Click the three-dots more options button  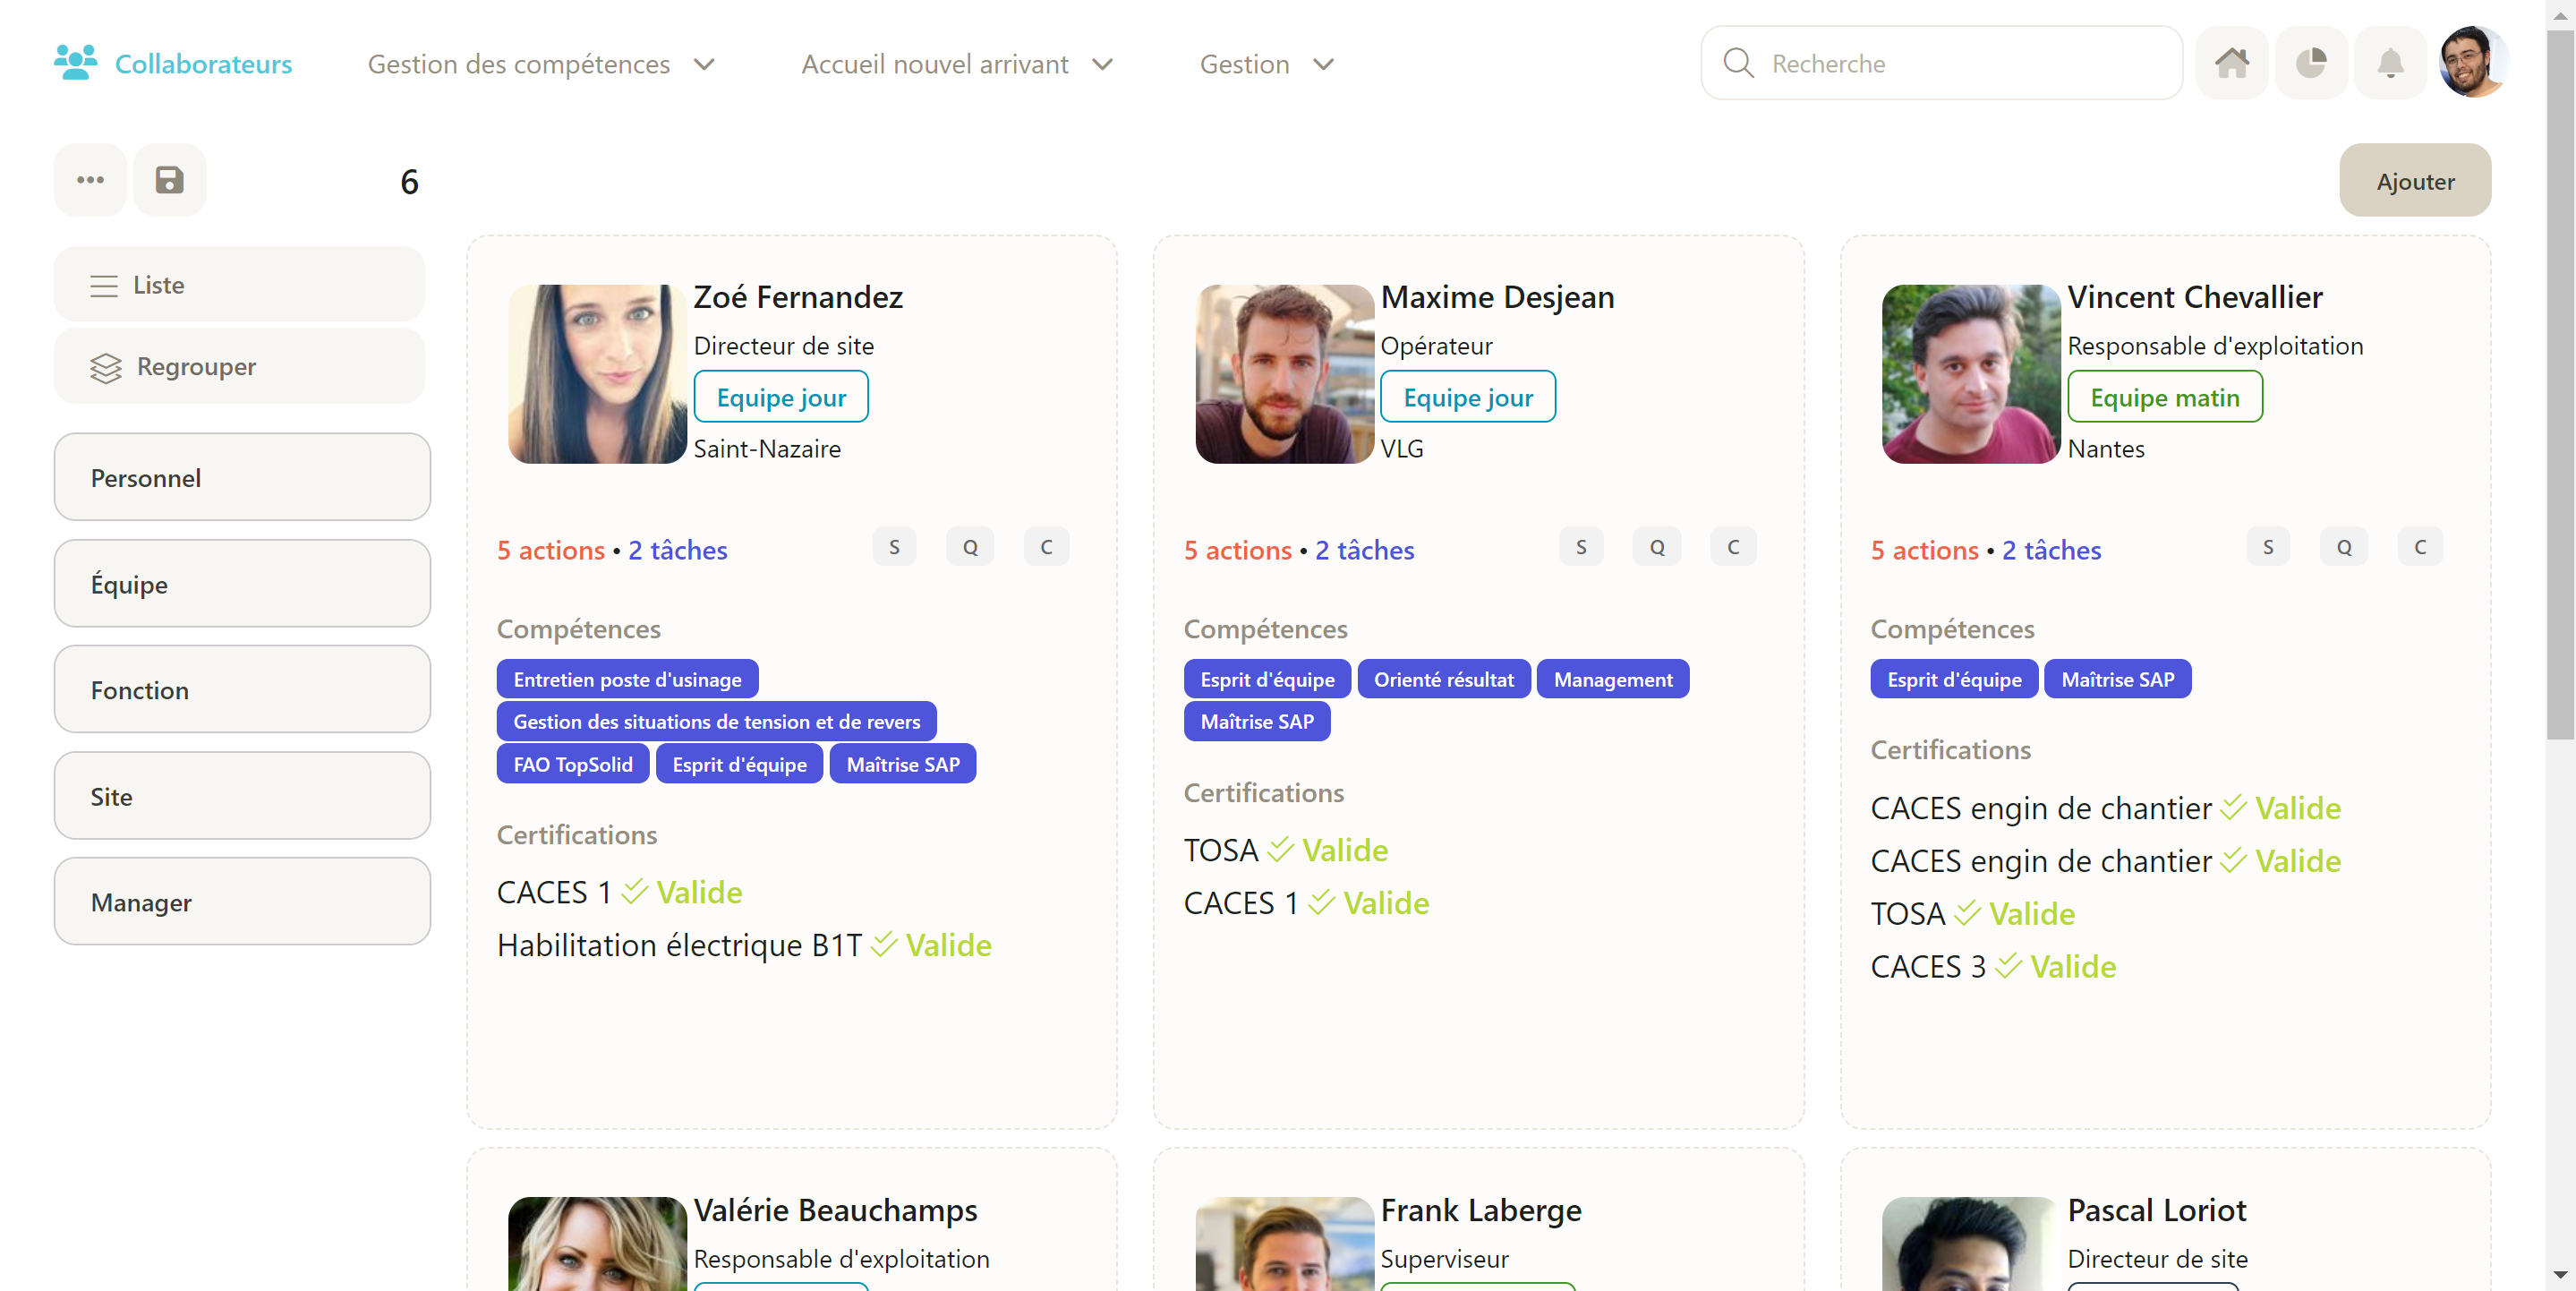90,180
